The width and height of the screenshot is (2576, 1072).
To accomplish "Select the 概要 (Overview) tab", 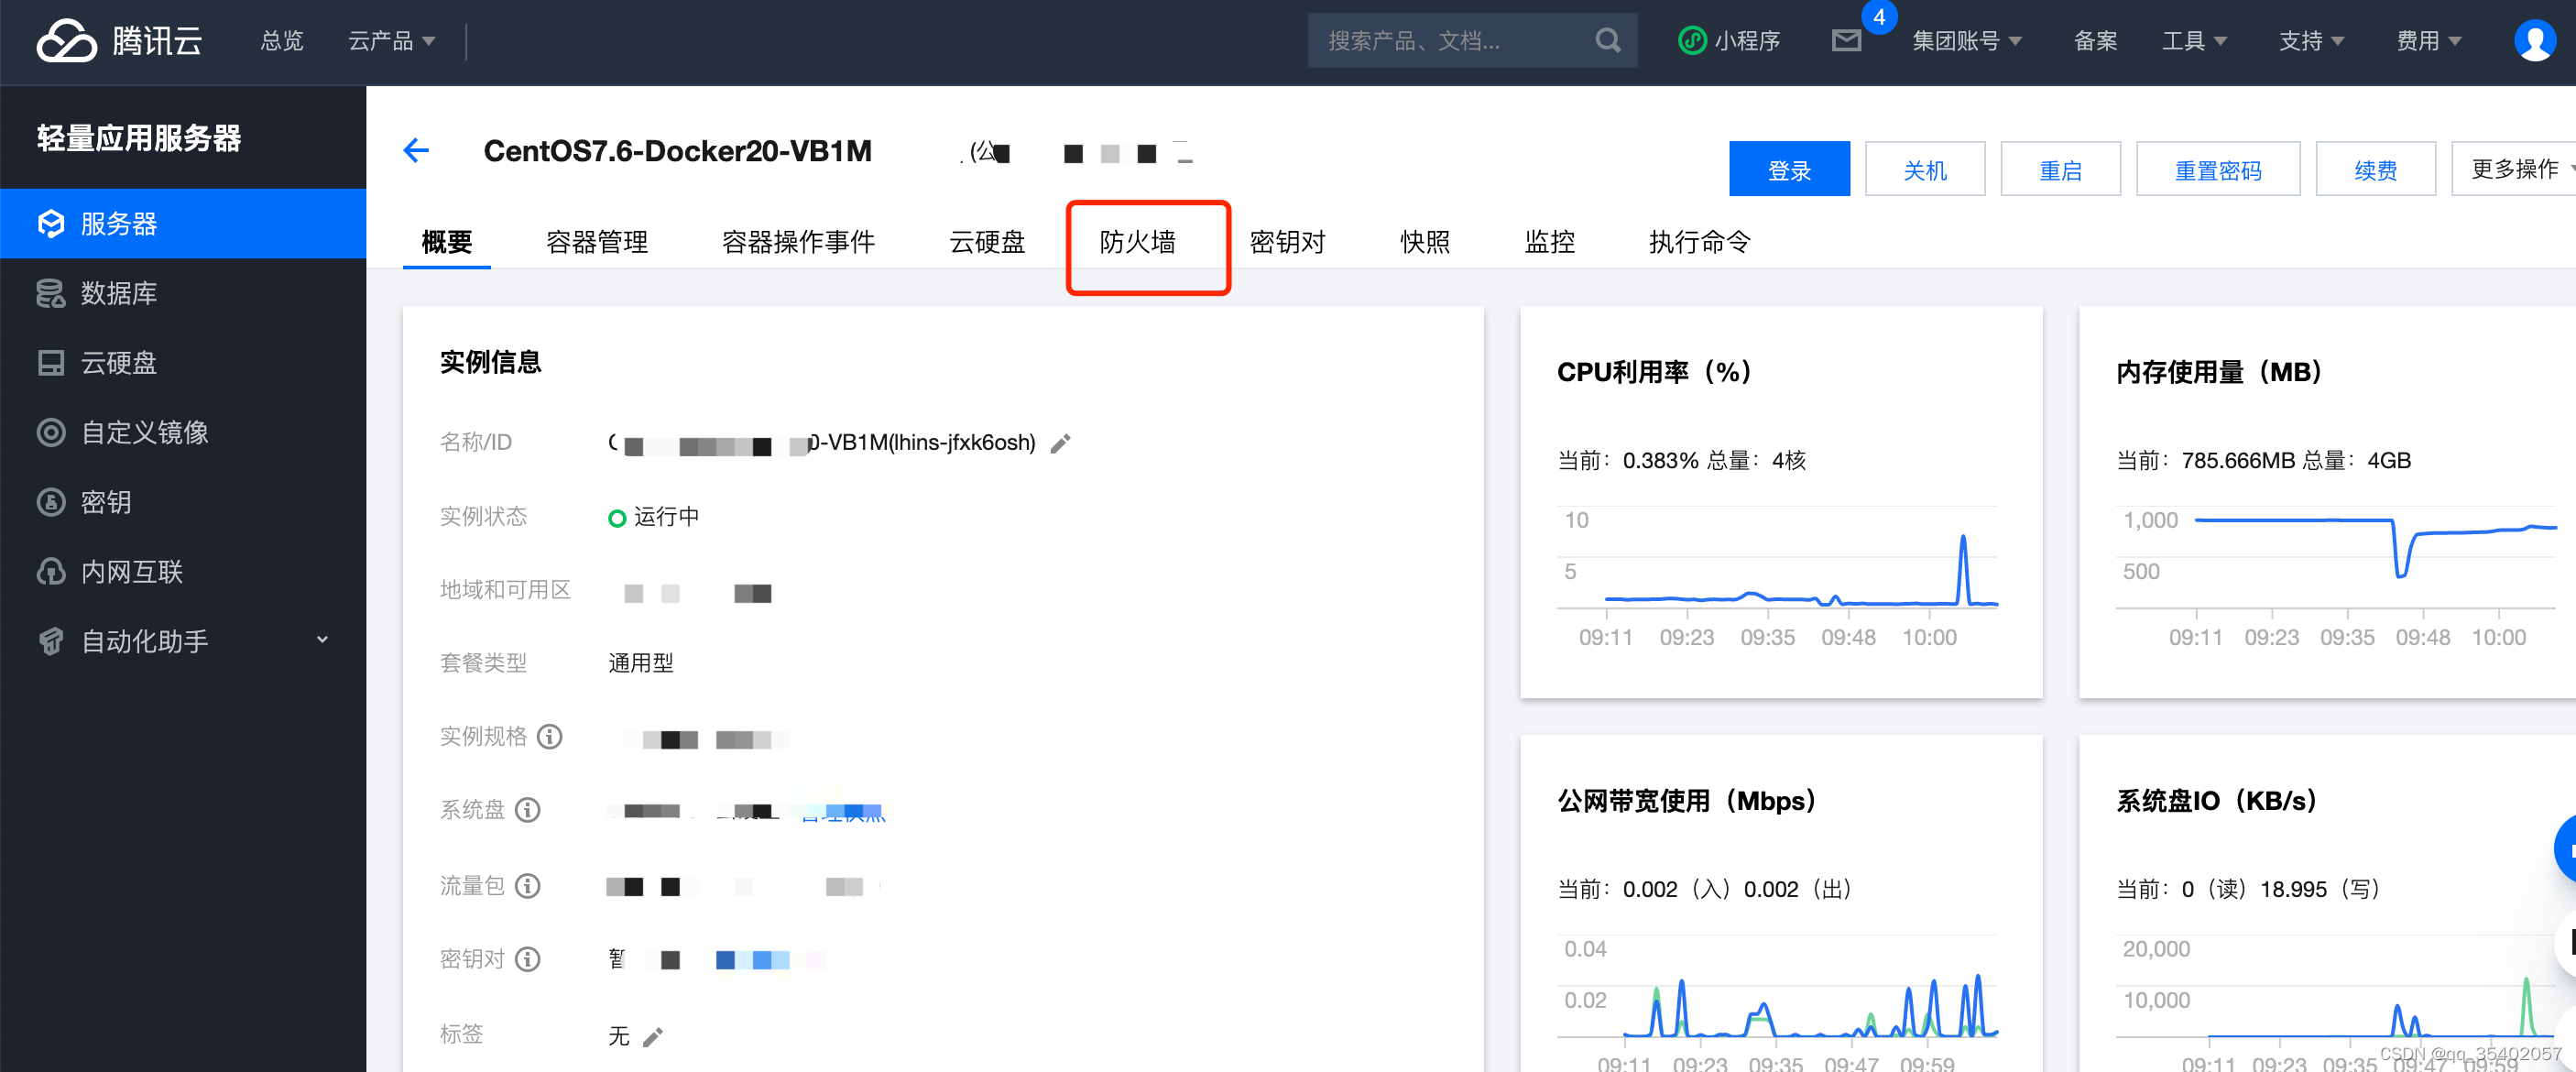I will (x=443, y=242).
